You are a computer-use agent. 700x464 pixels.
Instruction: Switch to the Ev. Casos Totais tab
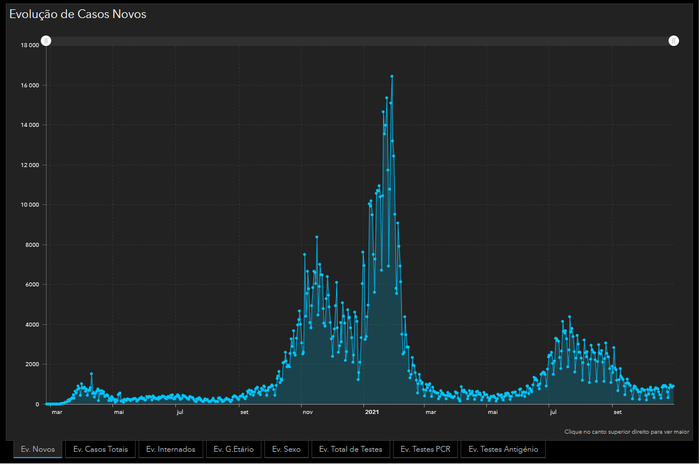pyautogui.click(x=100, y=450)
